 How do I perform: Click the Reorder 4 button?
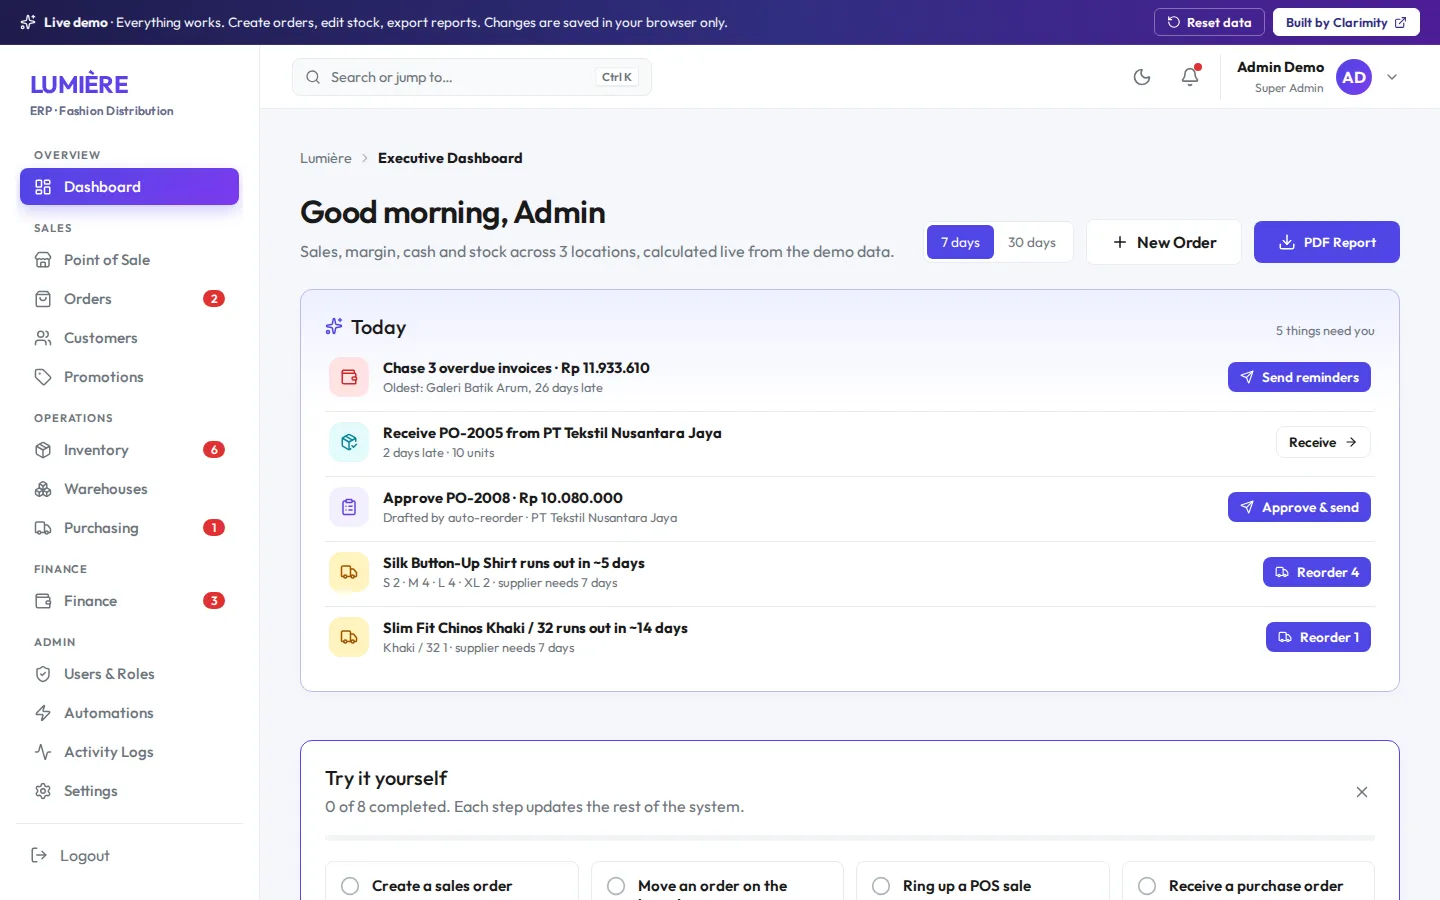1317,572
